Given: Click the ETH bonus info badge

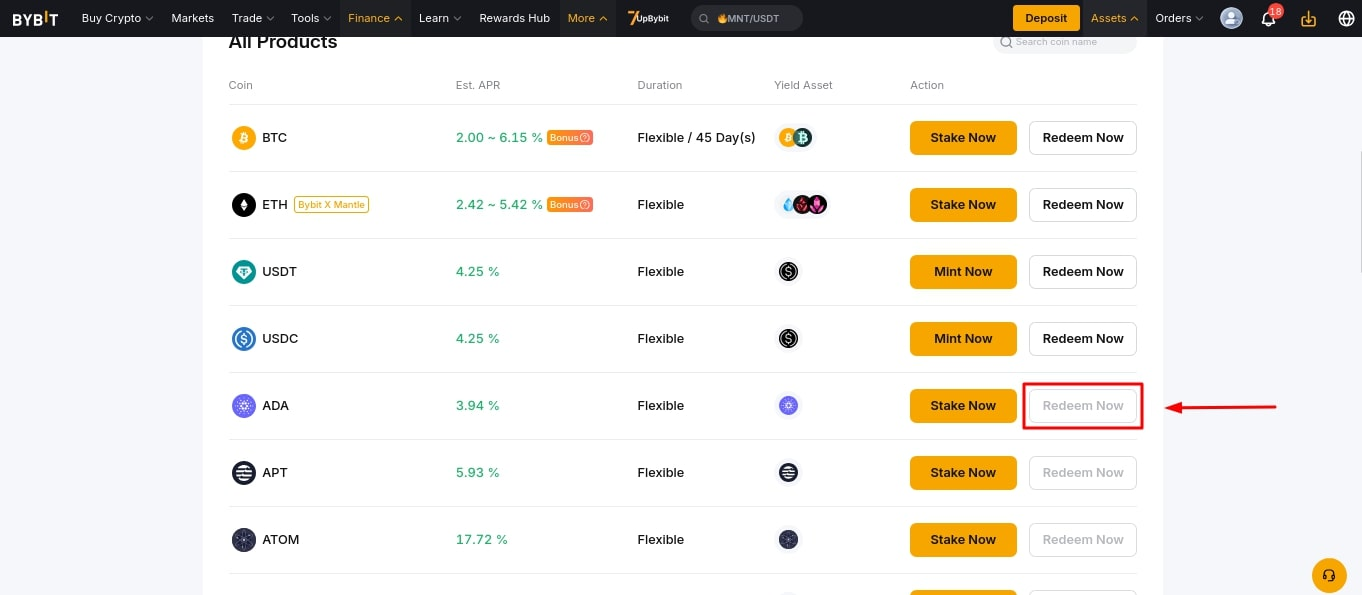Looking at the screenshot, I should point(570,205).
